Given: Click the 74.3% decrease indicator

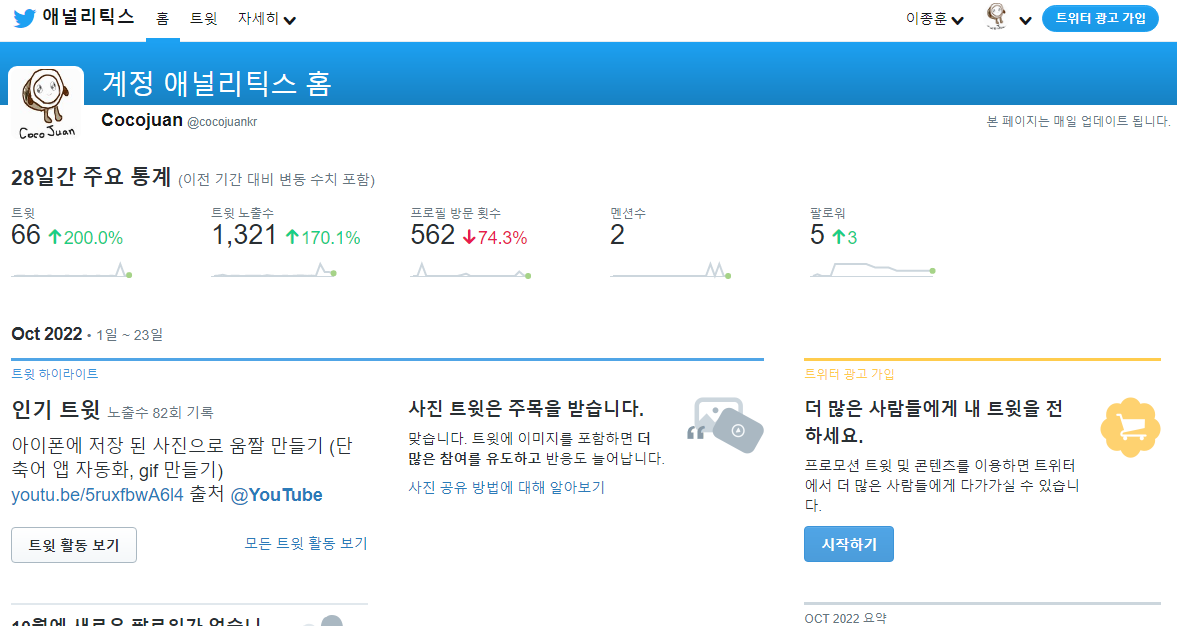Looking at the screenshot, I should 495,238.
